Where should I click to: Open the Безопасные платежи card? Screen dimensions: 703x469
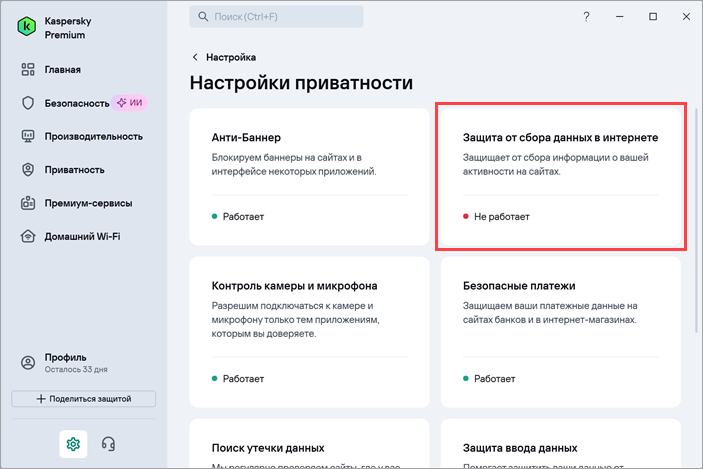[x=560, y=332]
